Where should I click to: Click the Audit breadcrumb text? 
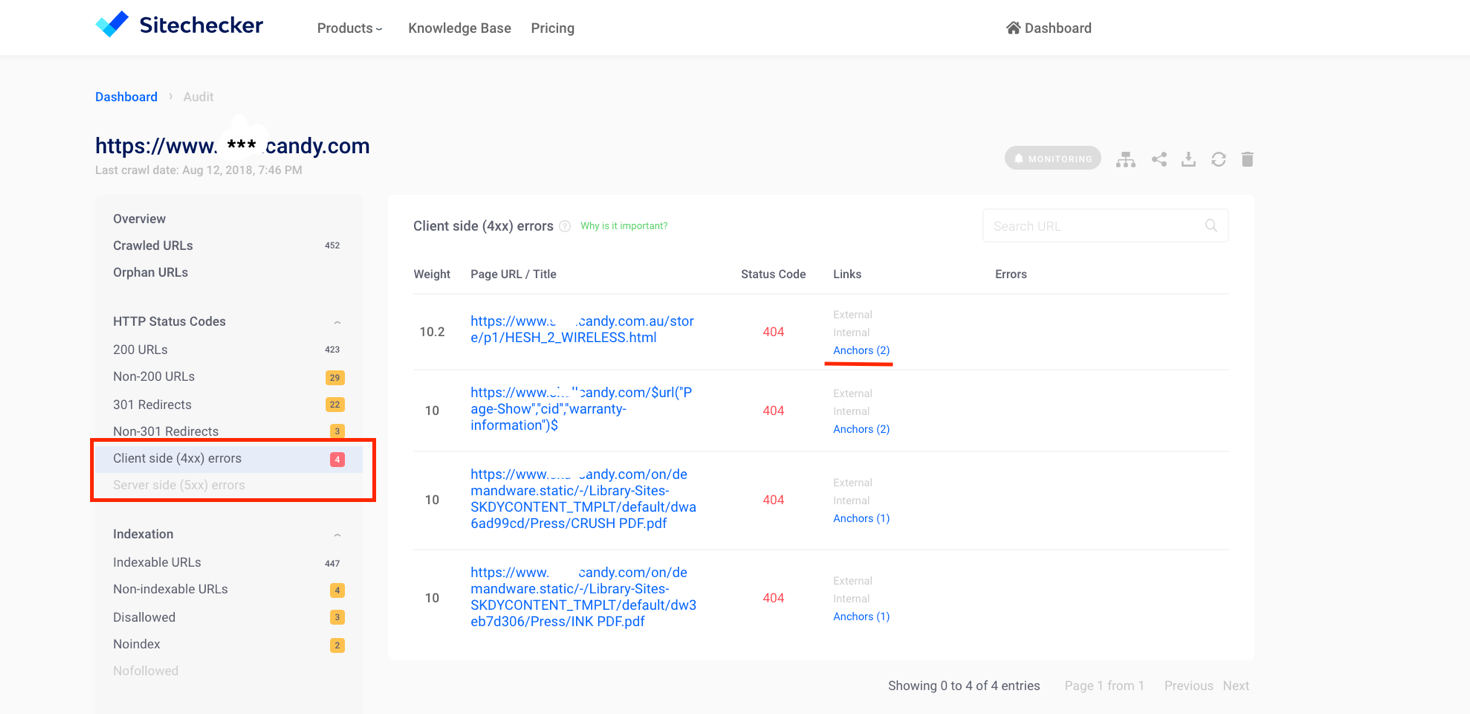(198, 97)
